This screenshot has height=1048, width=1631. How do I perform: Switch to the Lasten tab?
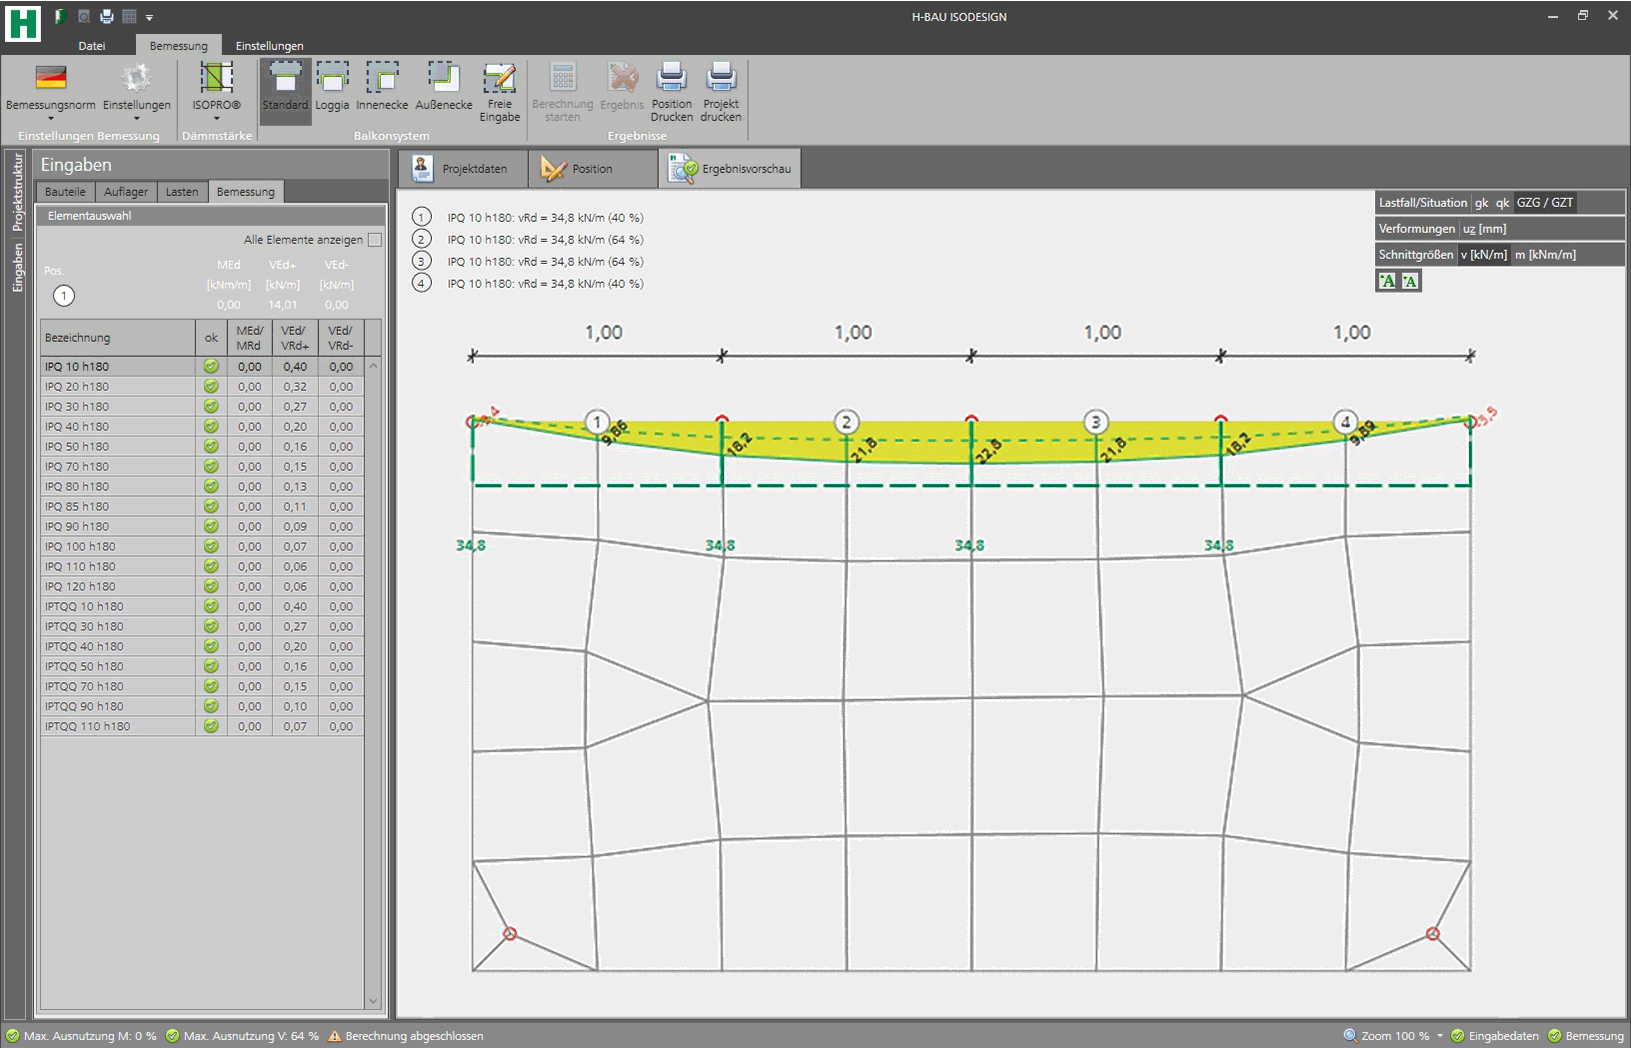click(182, 192)
